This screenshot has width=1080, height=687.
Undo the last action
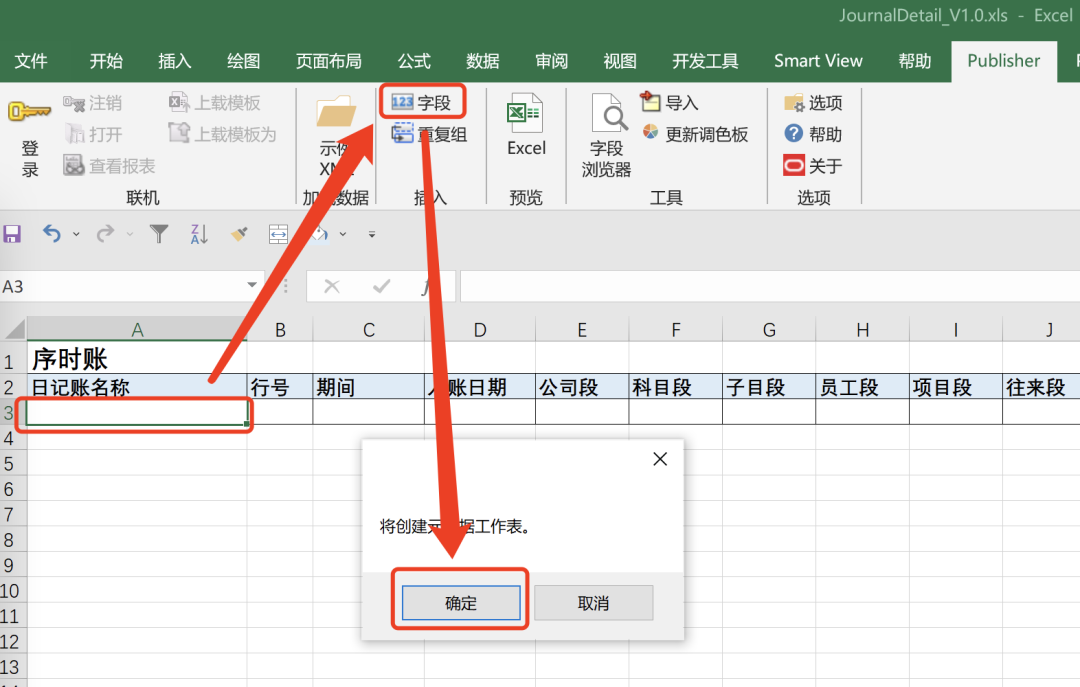(52, 234)
